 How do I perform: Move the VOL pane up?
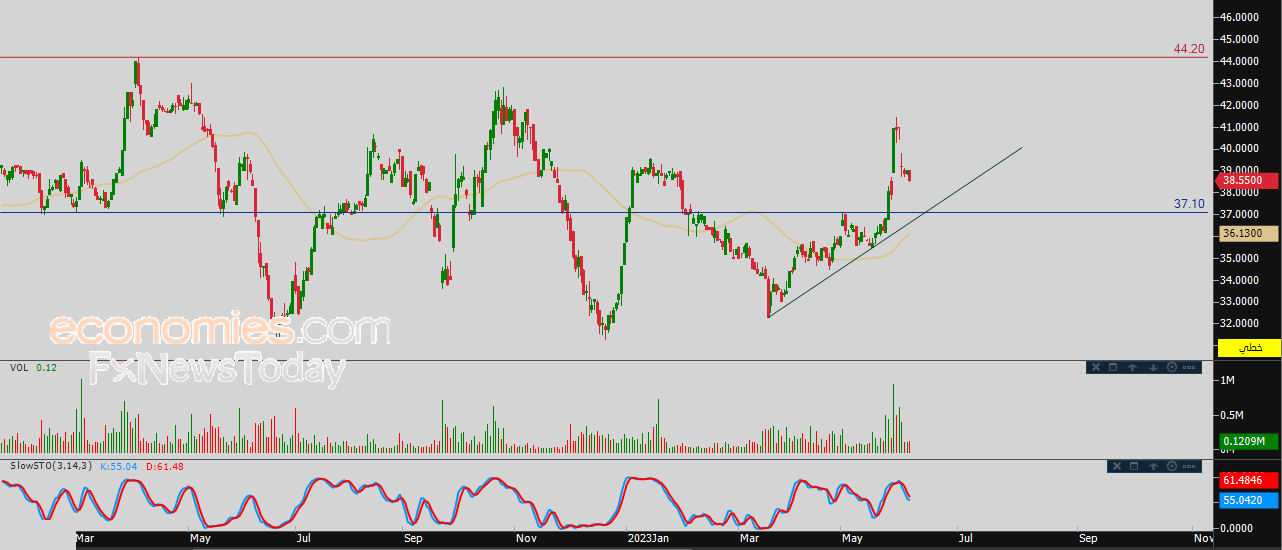click(1132, 367)
